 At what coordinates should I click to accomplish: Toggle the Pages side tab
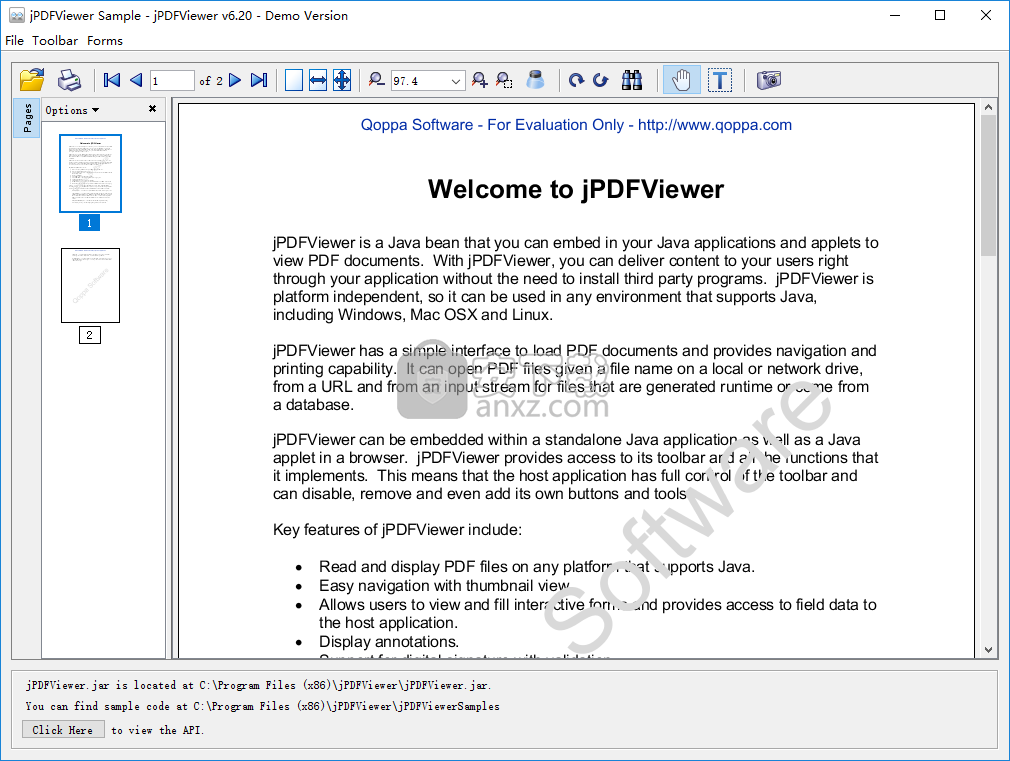click(x=27, y=119)
